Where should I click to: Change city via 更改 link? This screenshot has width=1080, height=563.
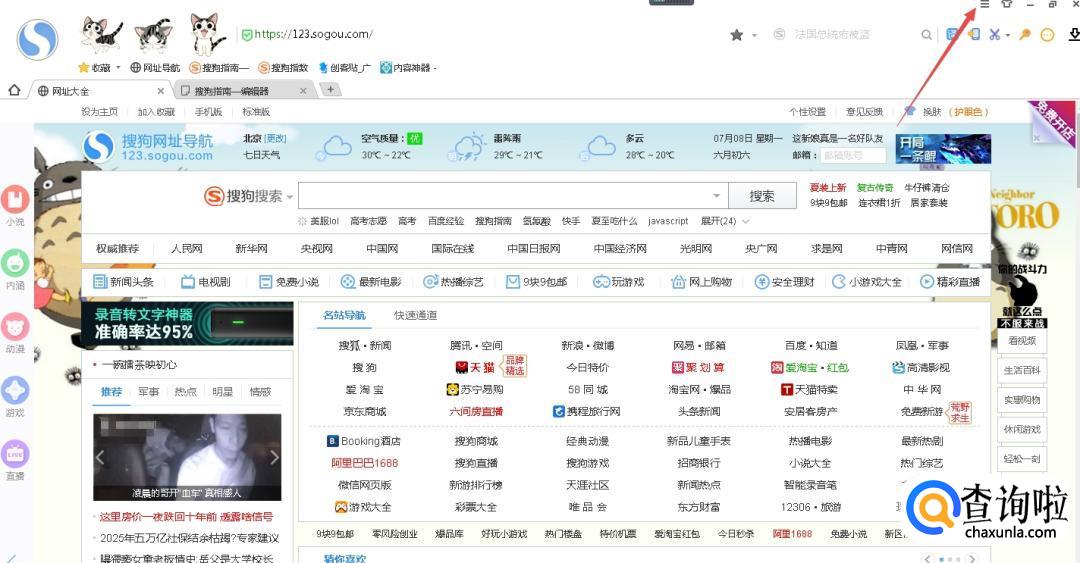tap(276, 139)
